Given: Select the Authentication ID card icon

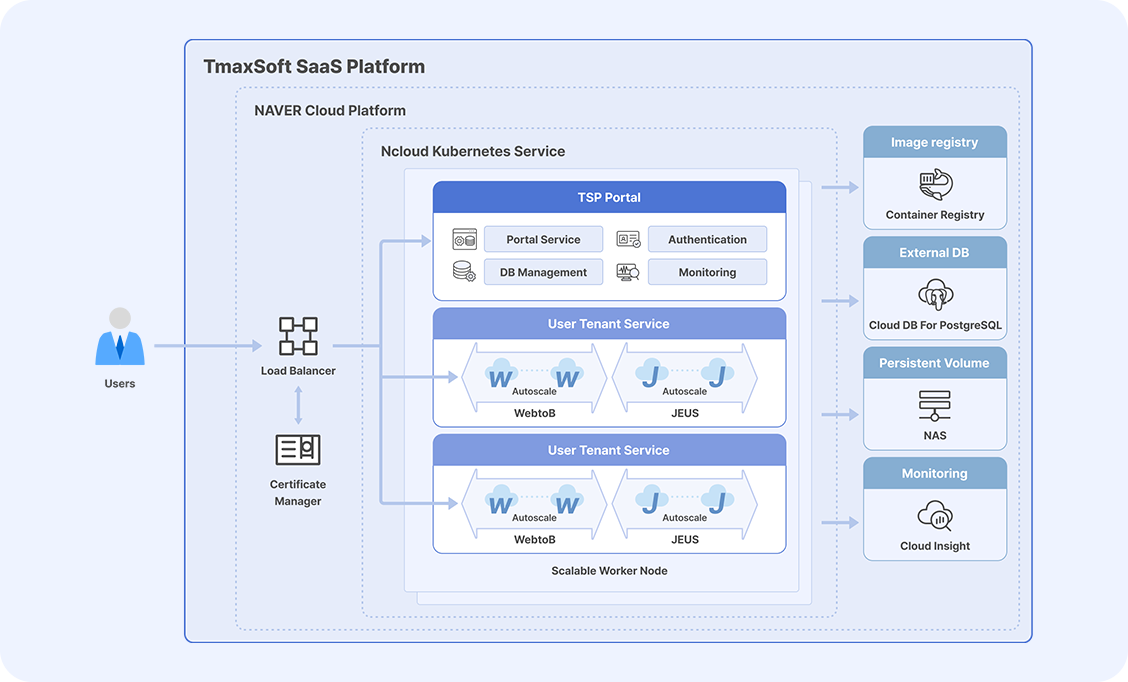Looking at the screenshot, I should (628, 239).
